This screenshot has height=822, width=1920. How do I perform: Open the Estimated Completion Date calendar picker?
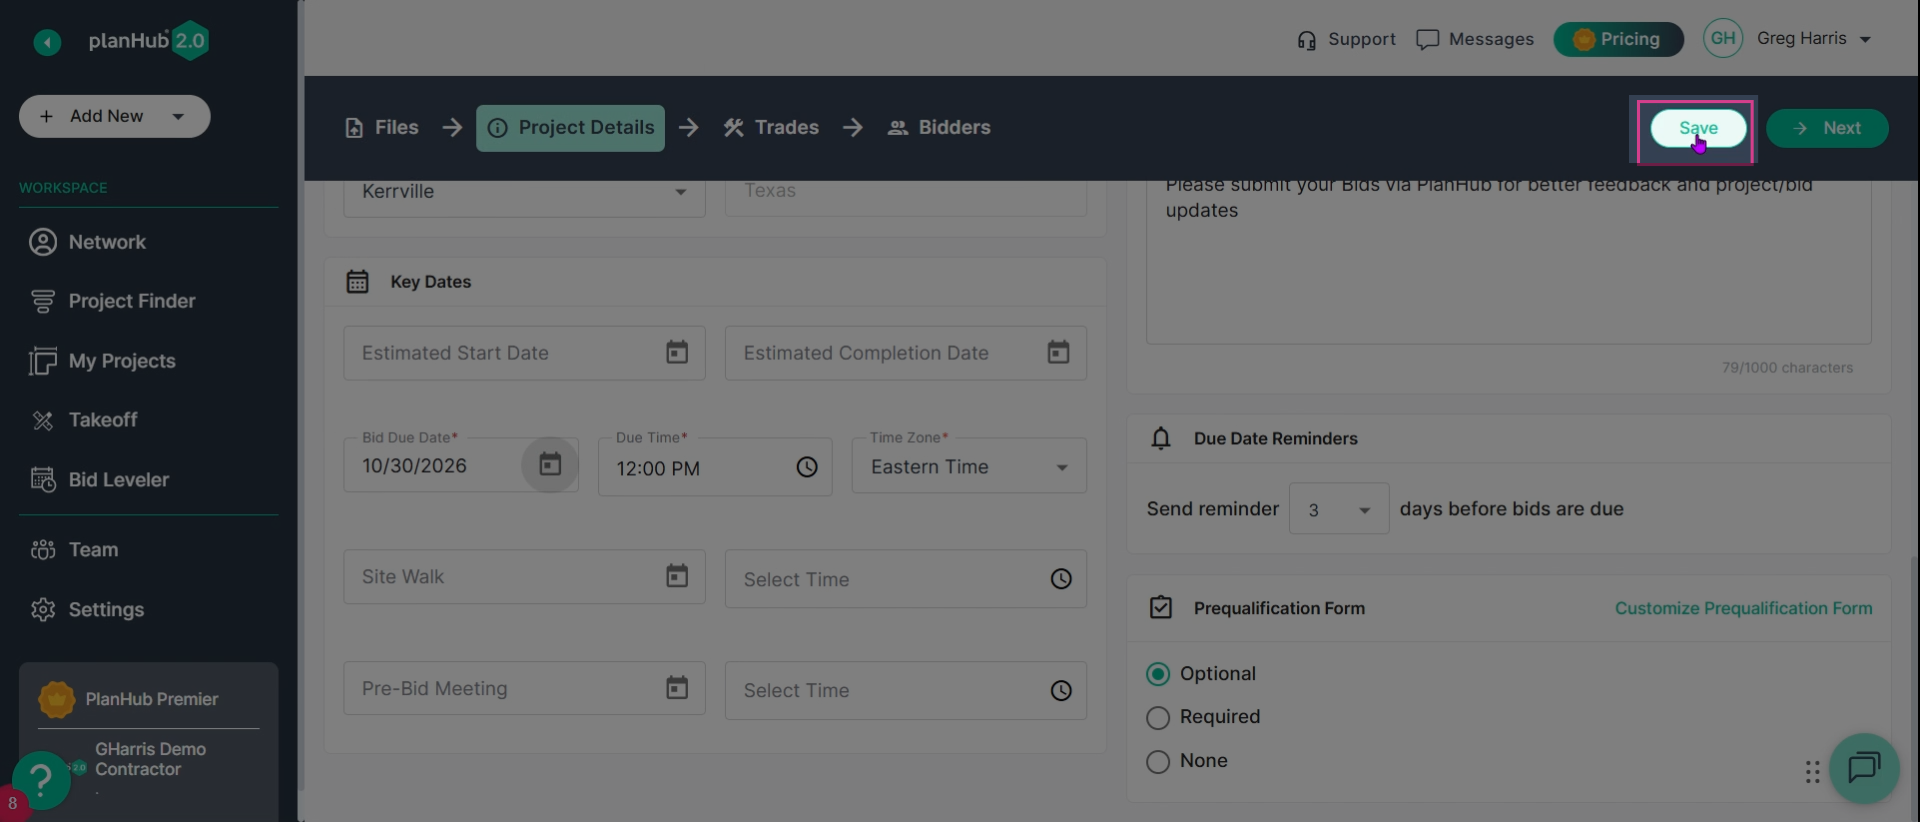click(x=1058, y=352)
